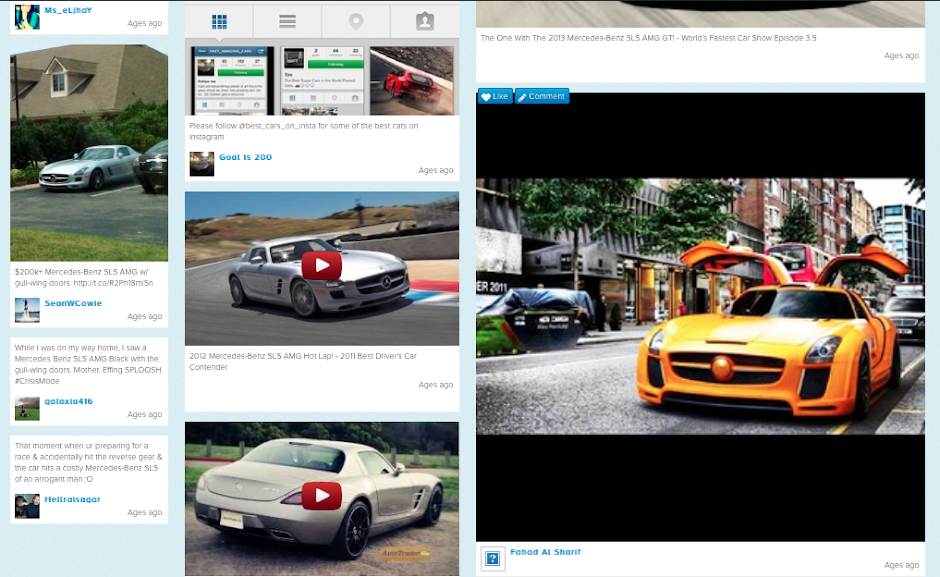Open first Instagram profile screenshot thumbnail

(x=233, y=81)
